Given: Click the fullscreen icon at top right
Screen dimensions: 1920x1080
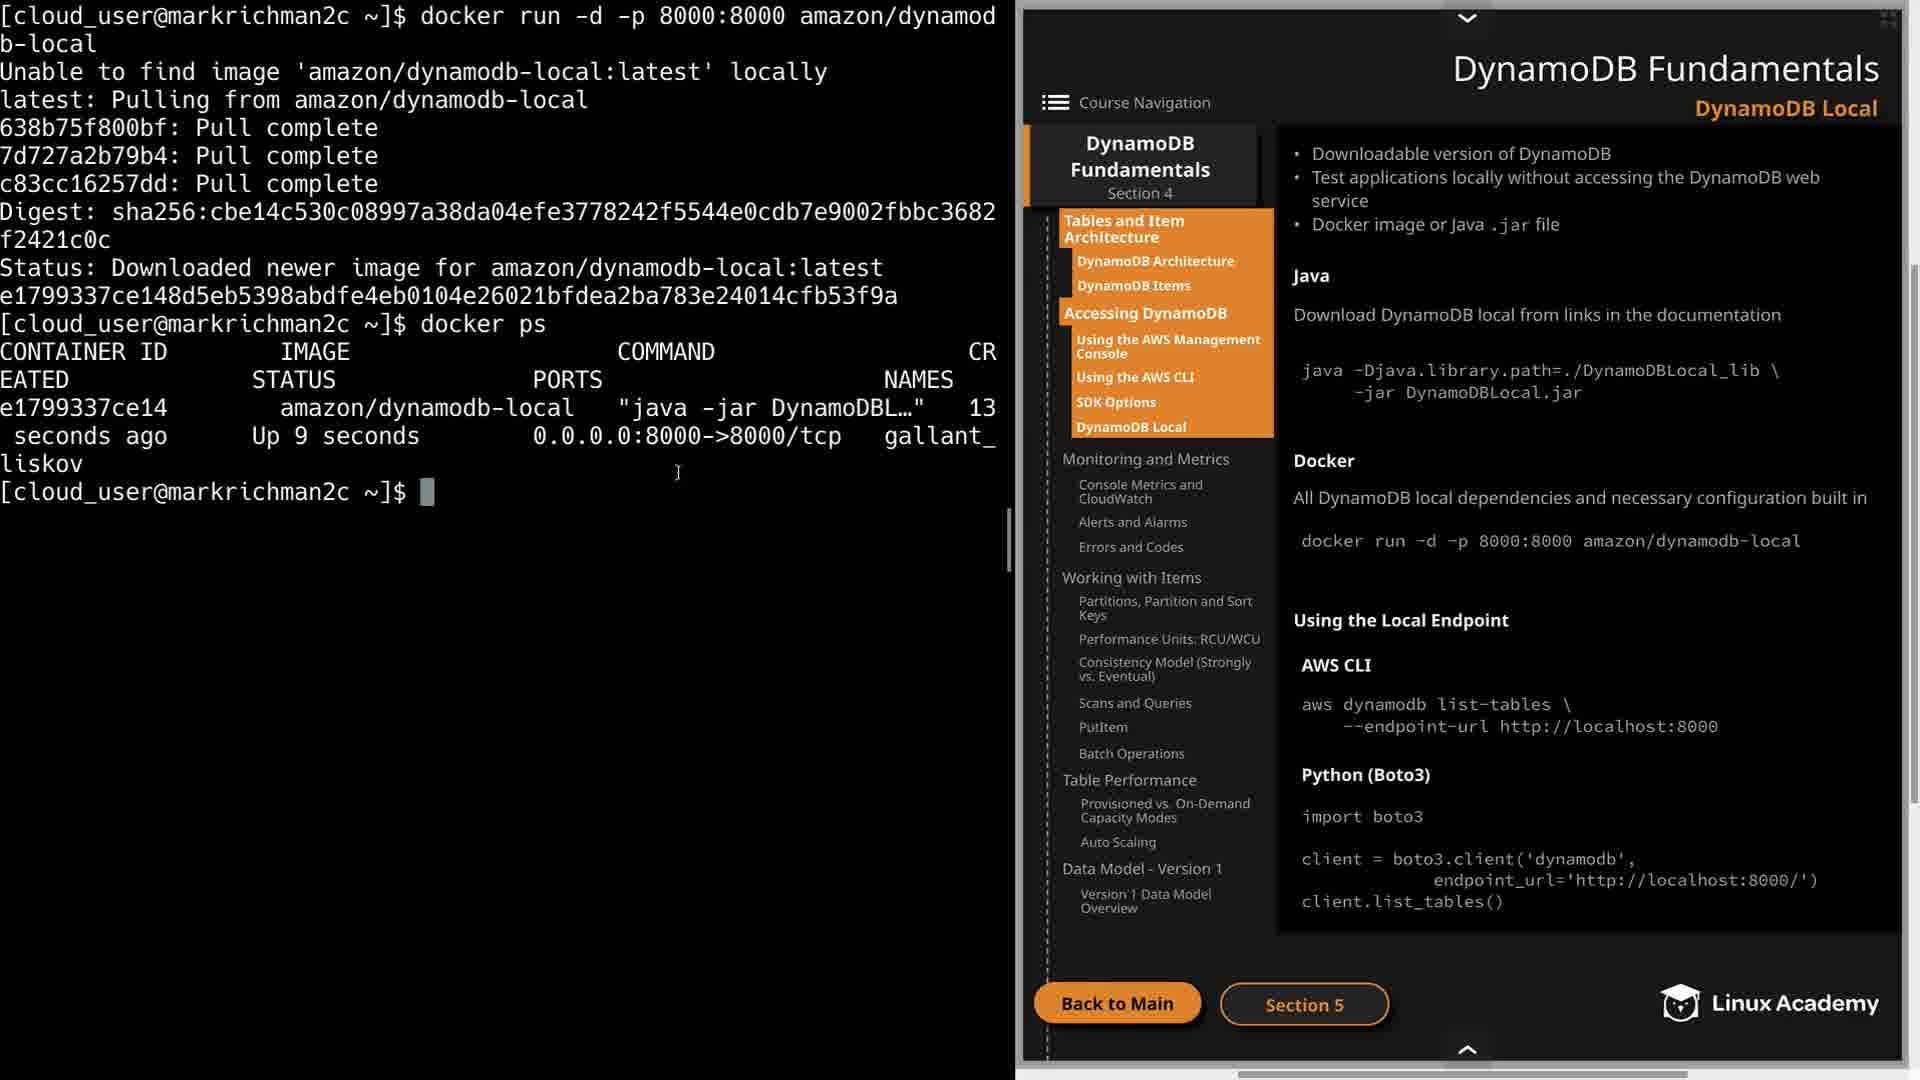Looking at the screenshot, I should tap(1888, 19).
